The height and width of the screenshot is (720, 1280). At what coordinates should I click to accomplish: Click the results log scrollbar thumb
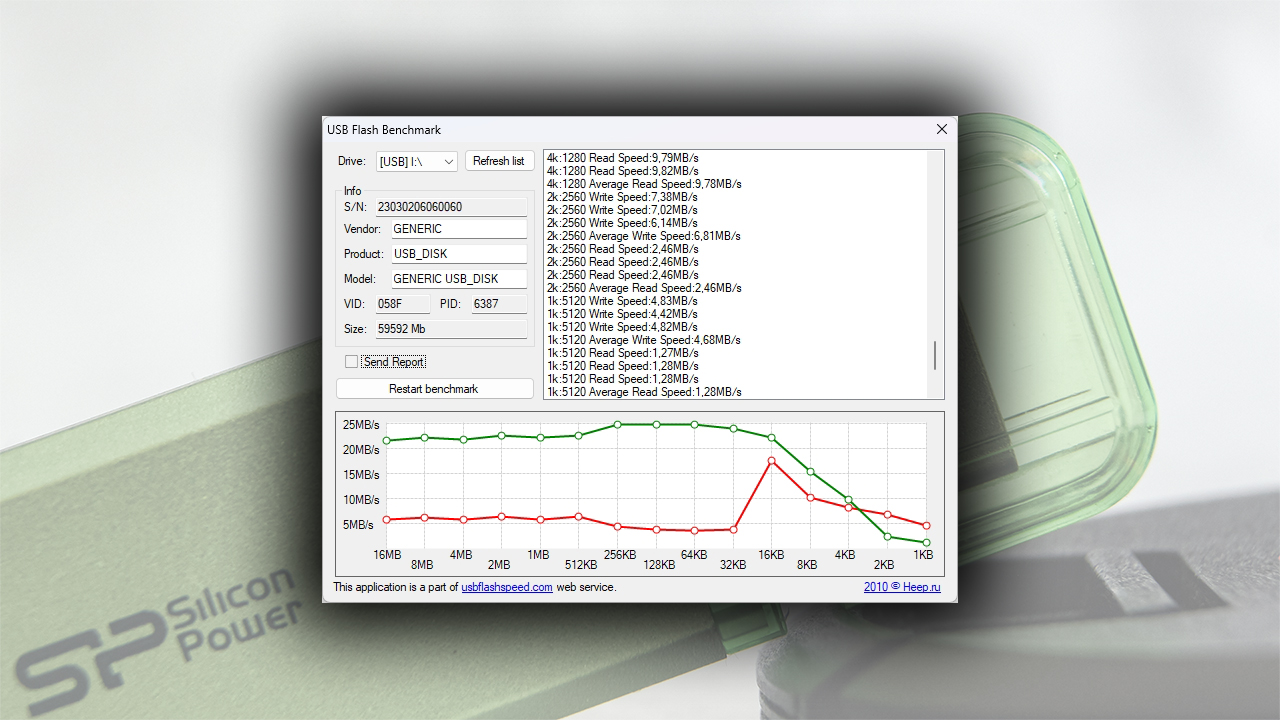pyautogui.click(x=935, y=355)
